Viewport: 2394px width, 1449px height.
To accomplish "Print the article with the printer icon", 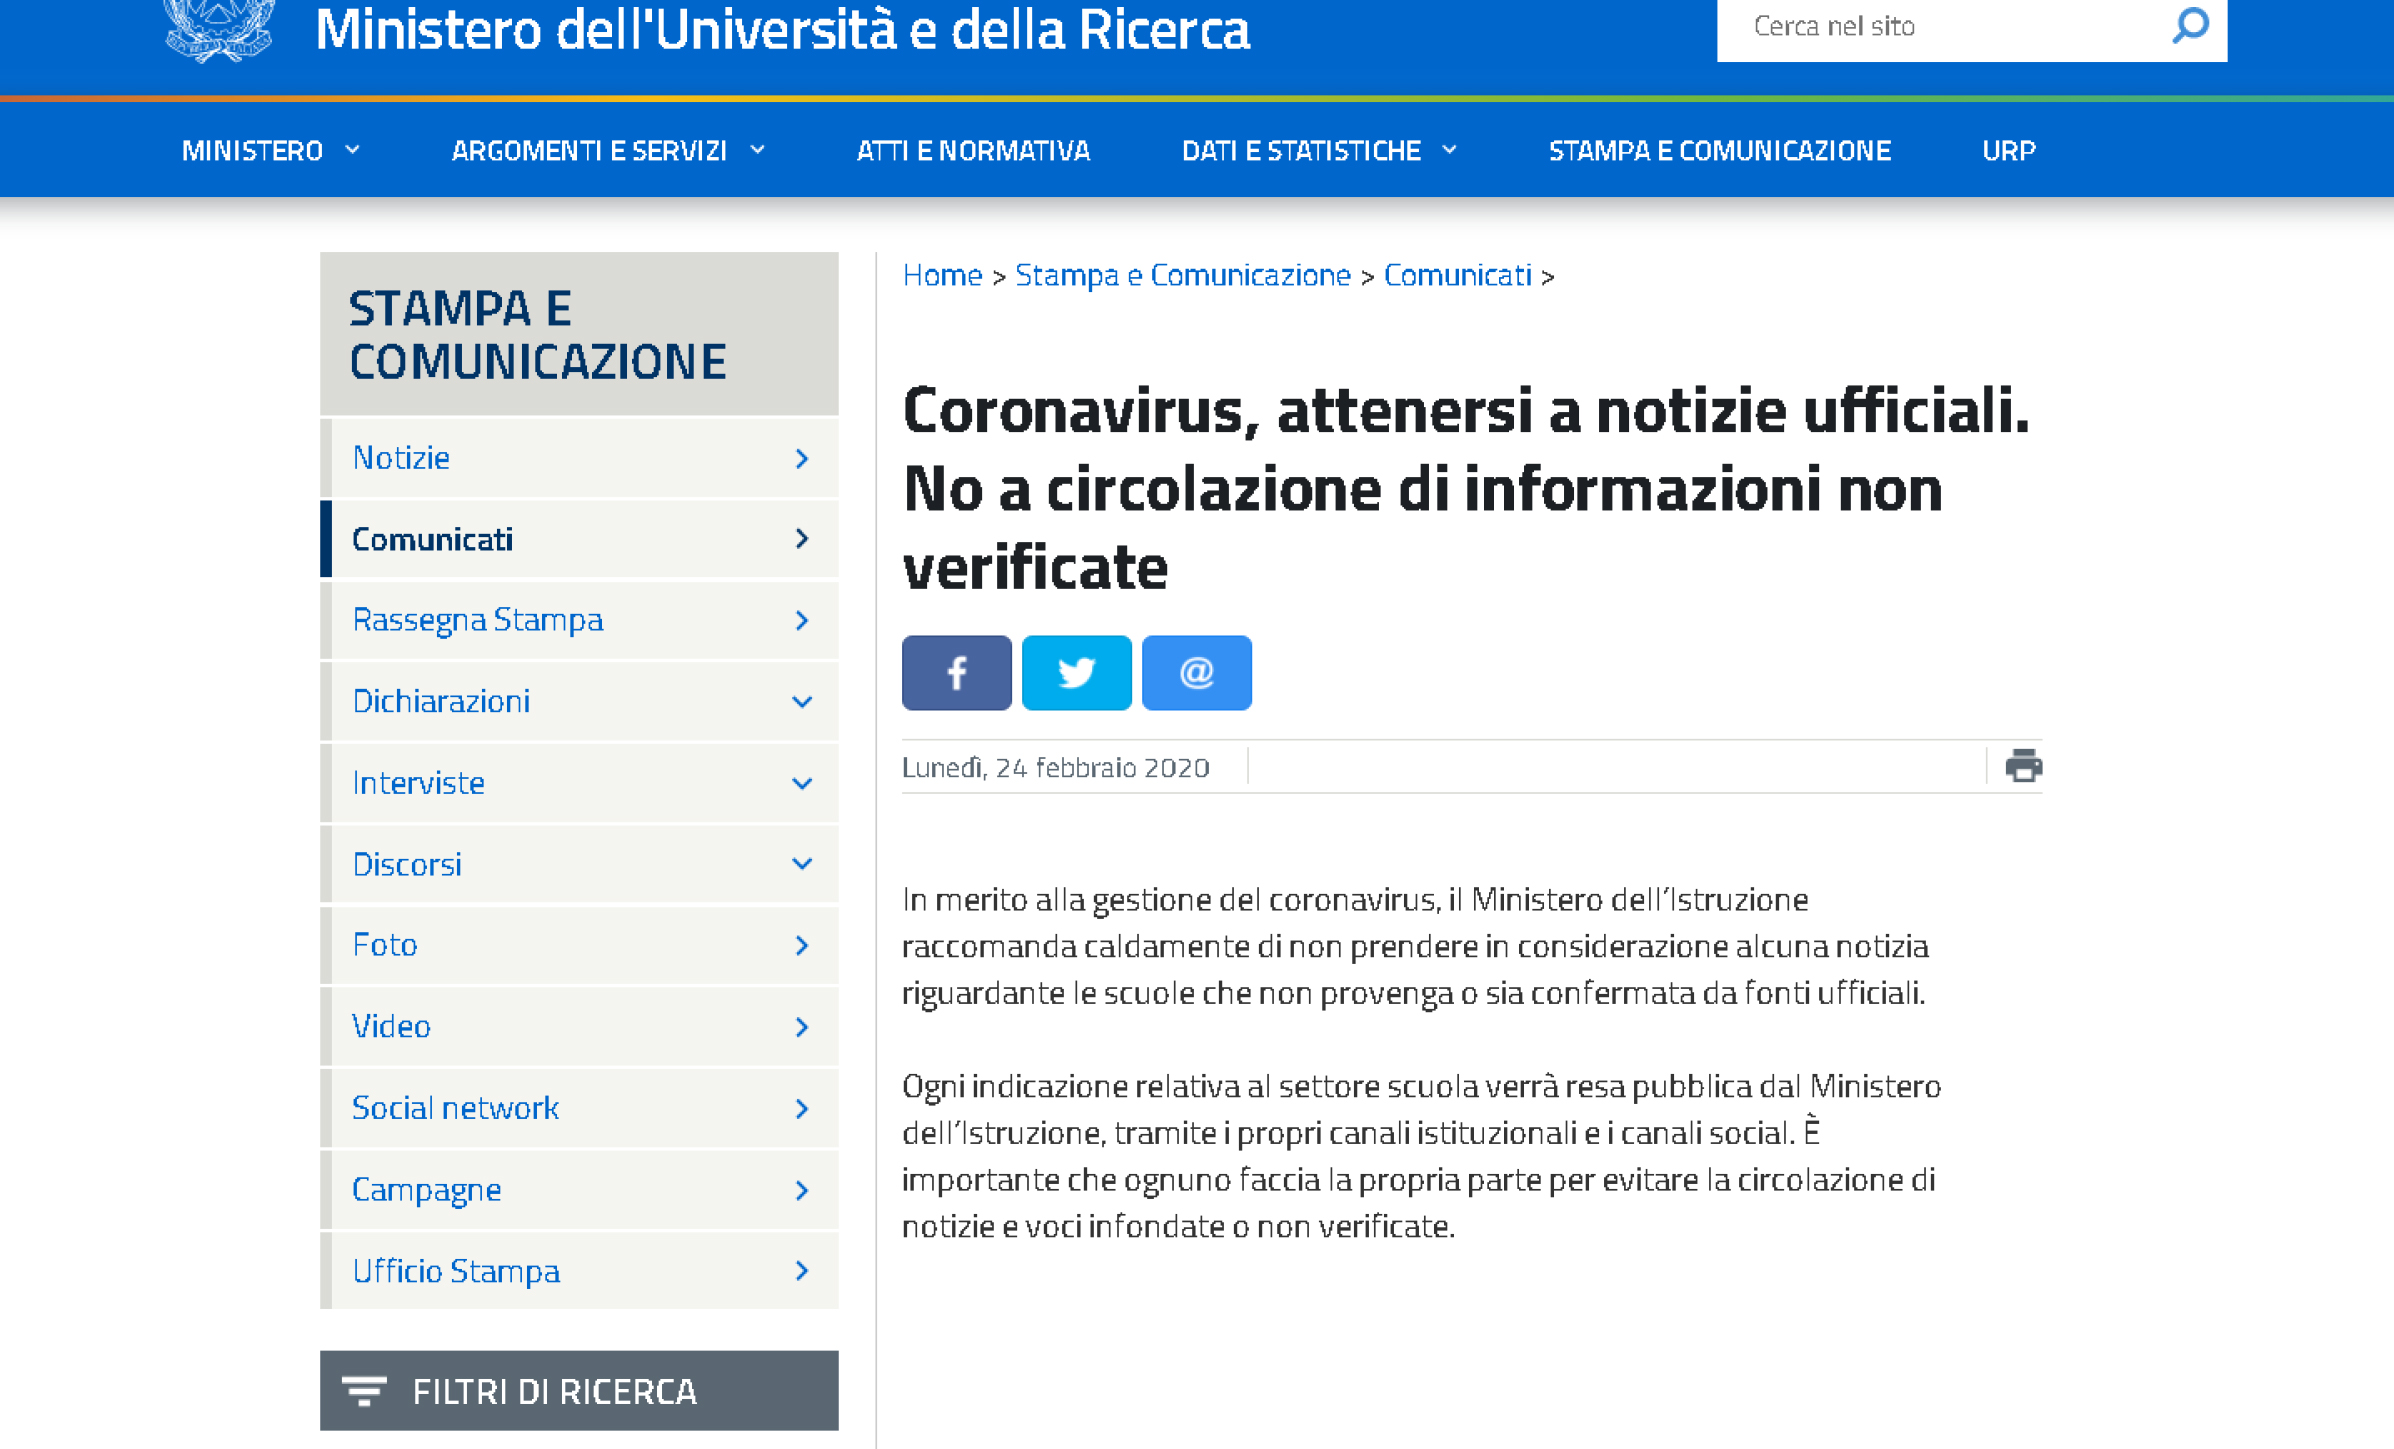I will 2022,766.
